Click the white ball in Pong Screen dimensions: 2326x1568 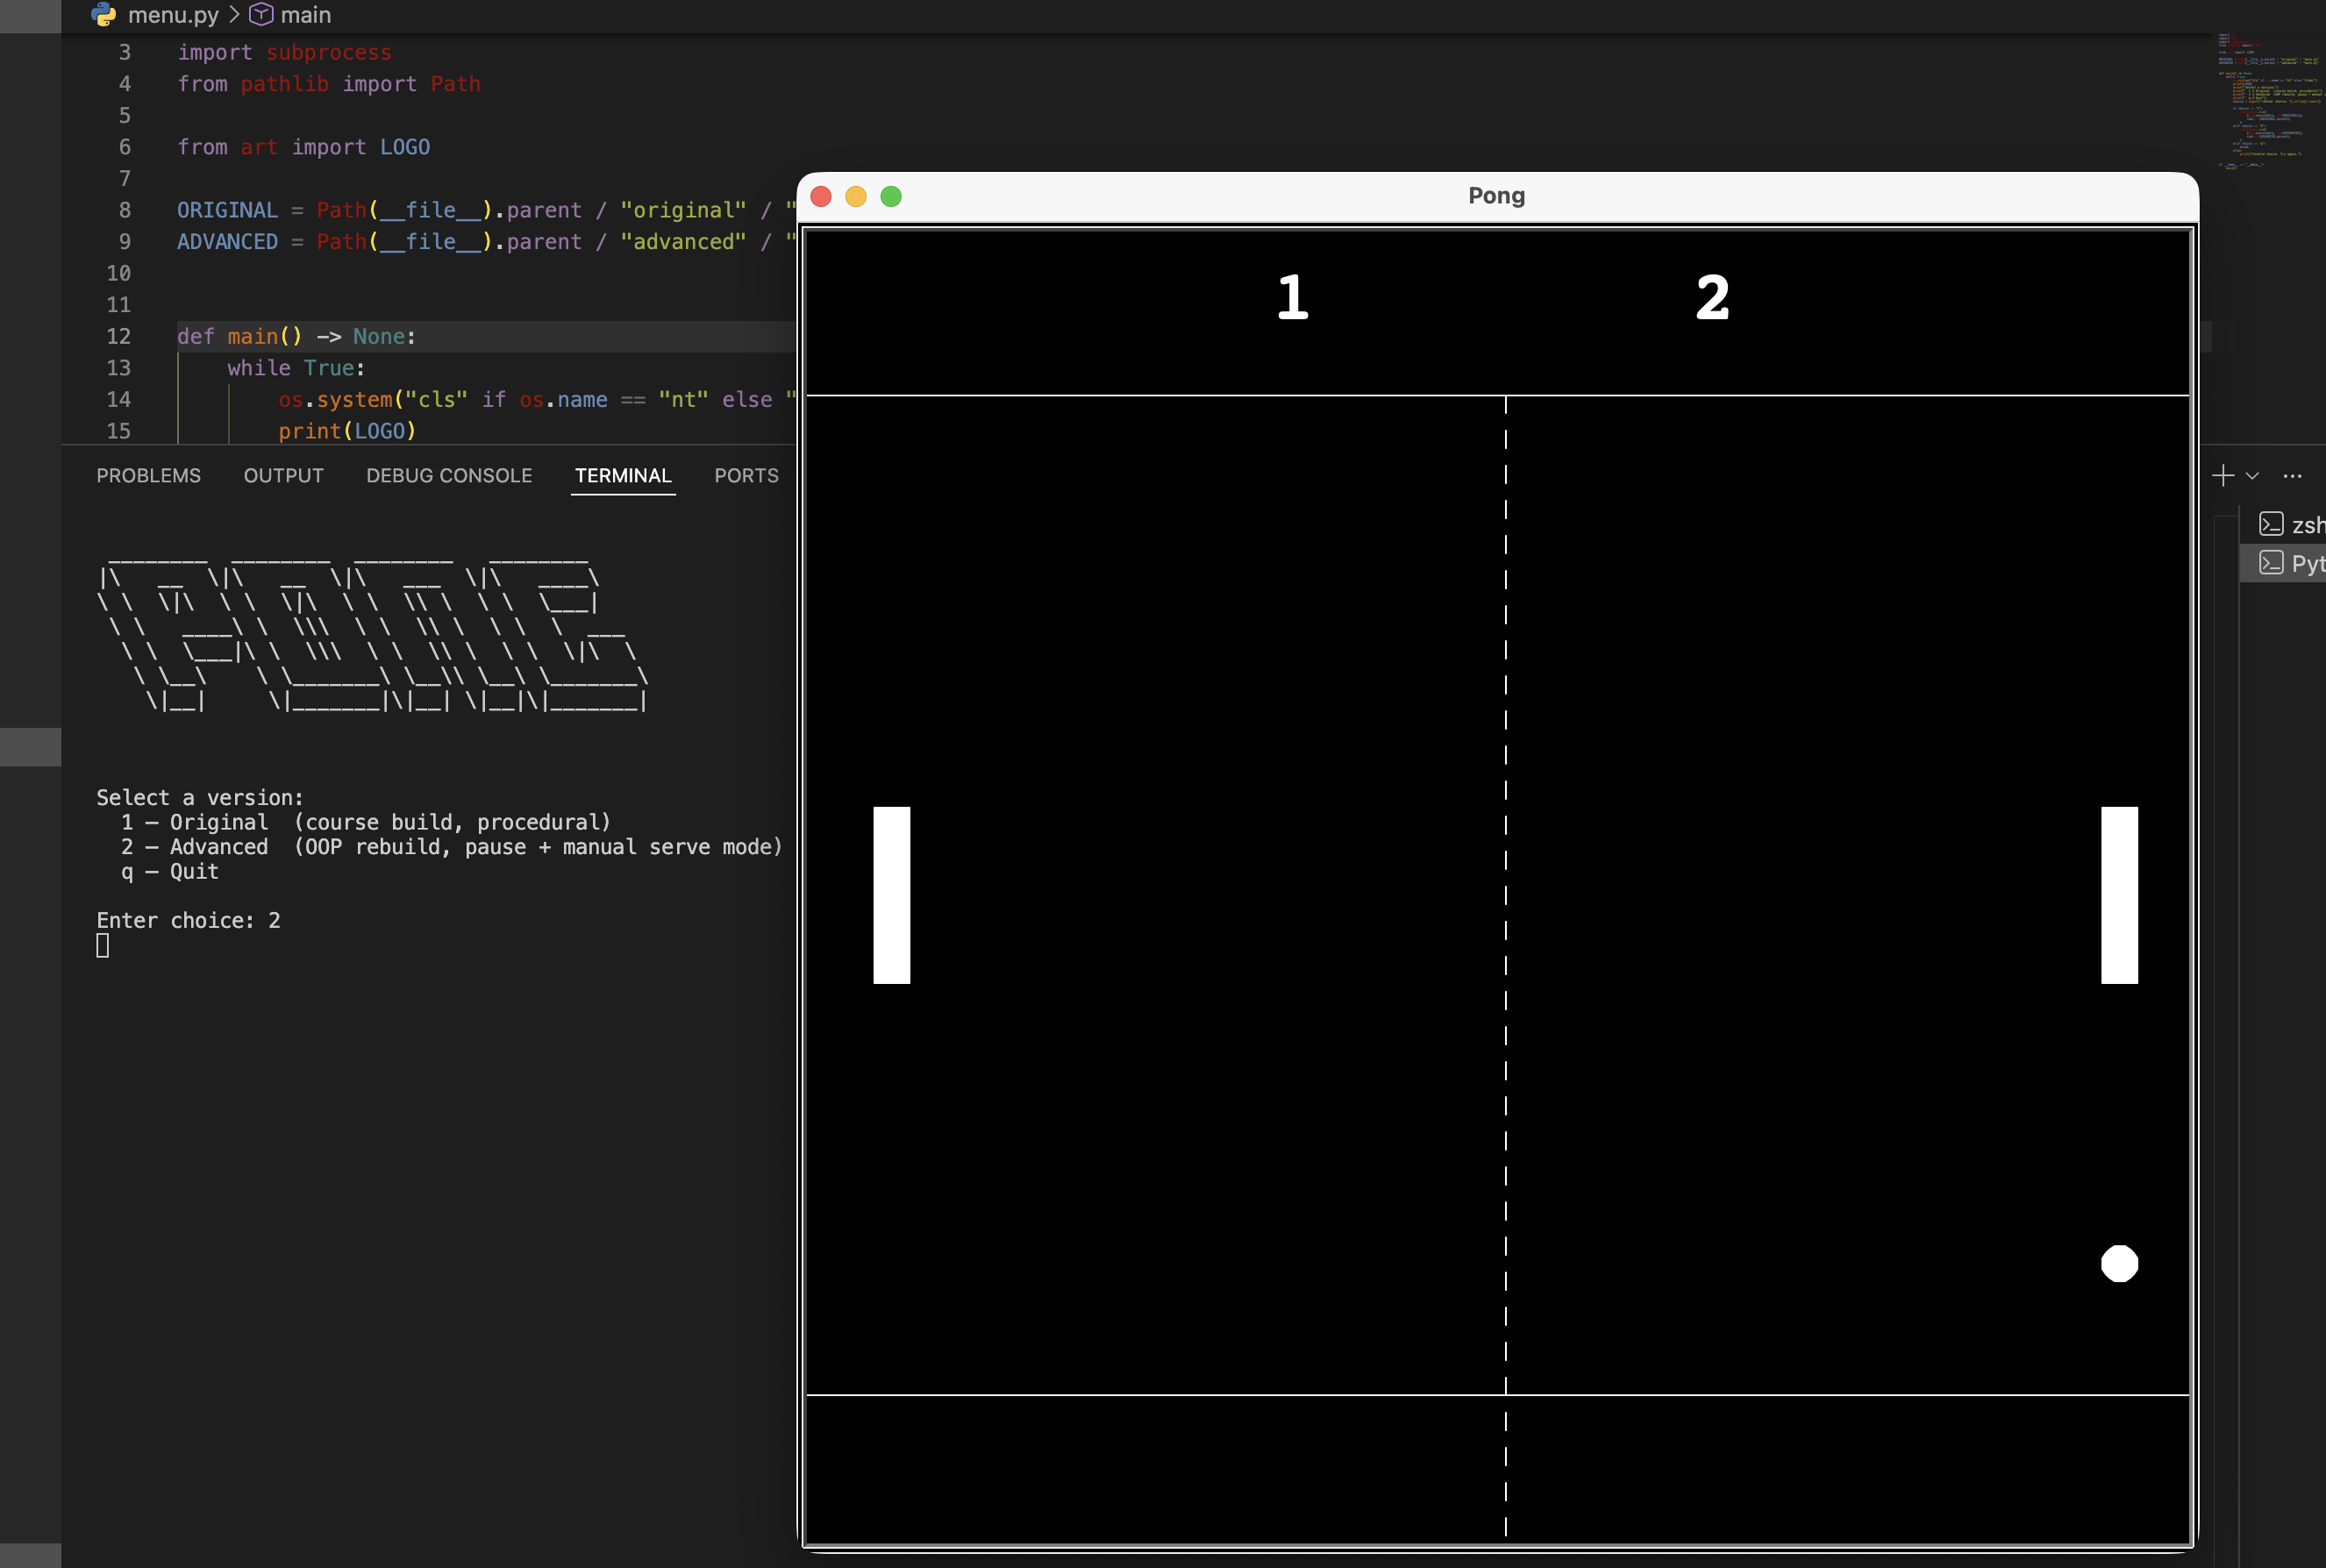coord(2119,1263)
